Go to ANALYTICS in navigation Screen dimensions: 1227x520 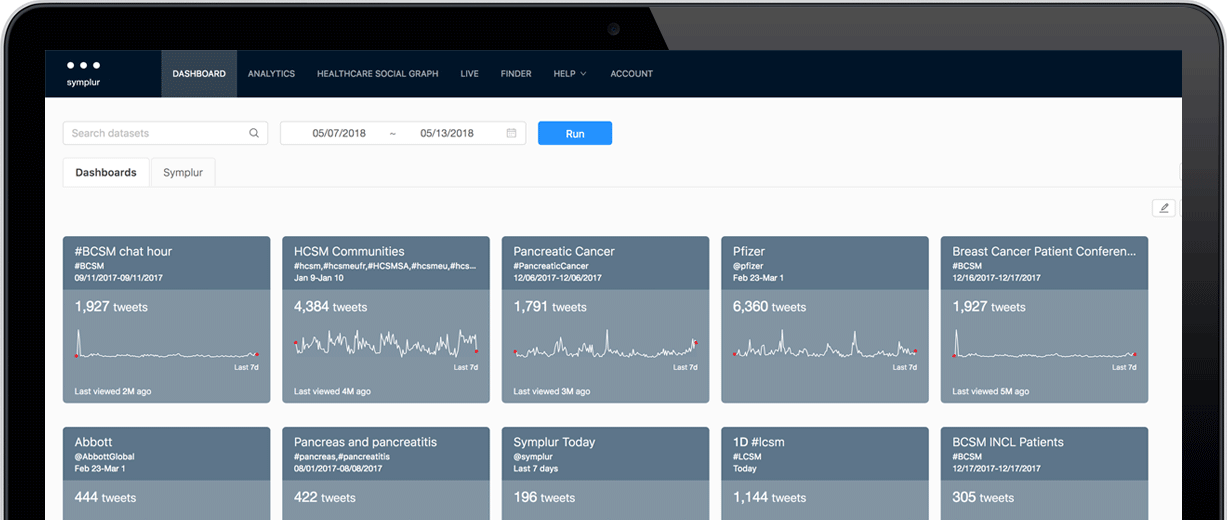tap(271, 74)
